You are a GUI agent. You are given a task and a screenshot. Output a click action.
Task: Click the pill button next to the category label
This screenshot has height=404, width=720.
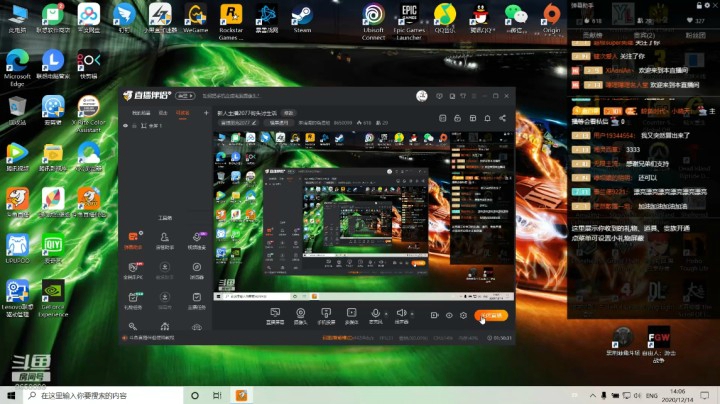click(279, 123)
